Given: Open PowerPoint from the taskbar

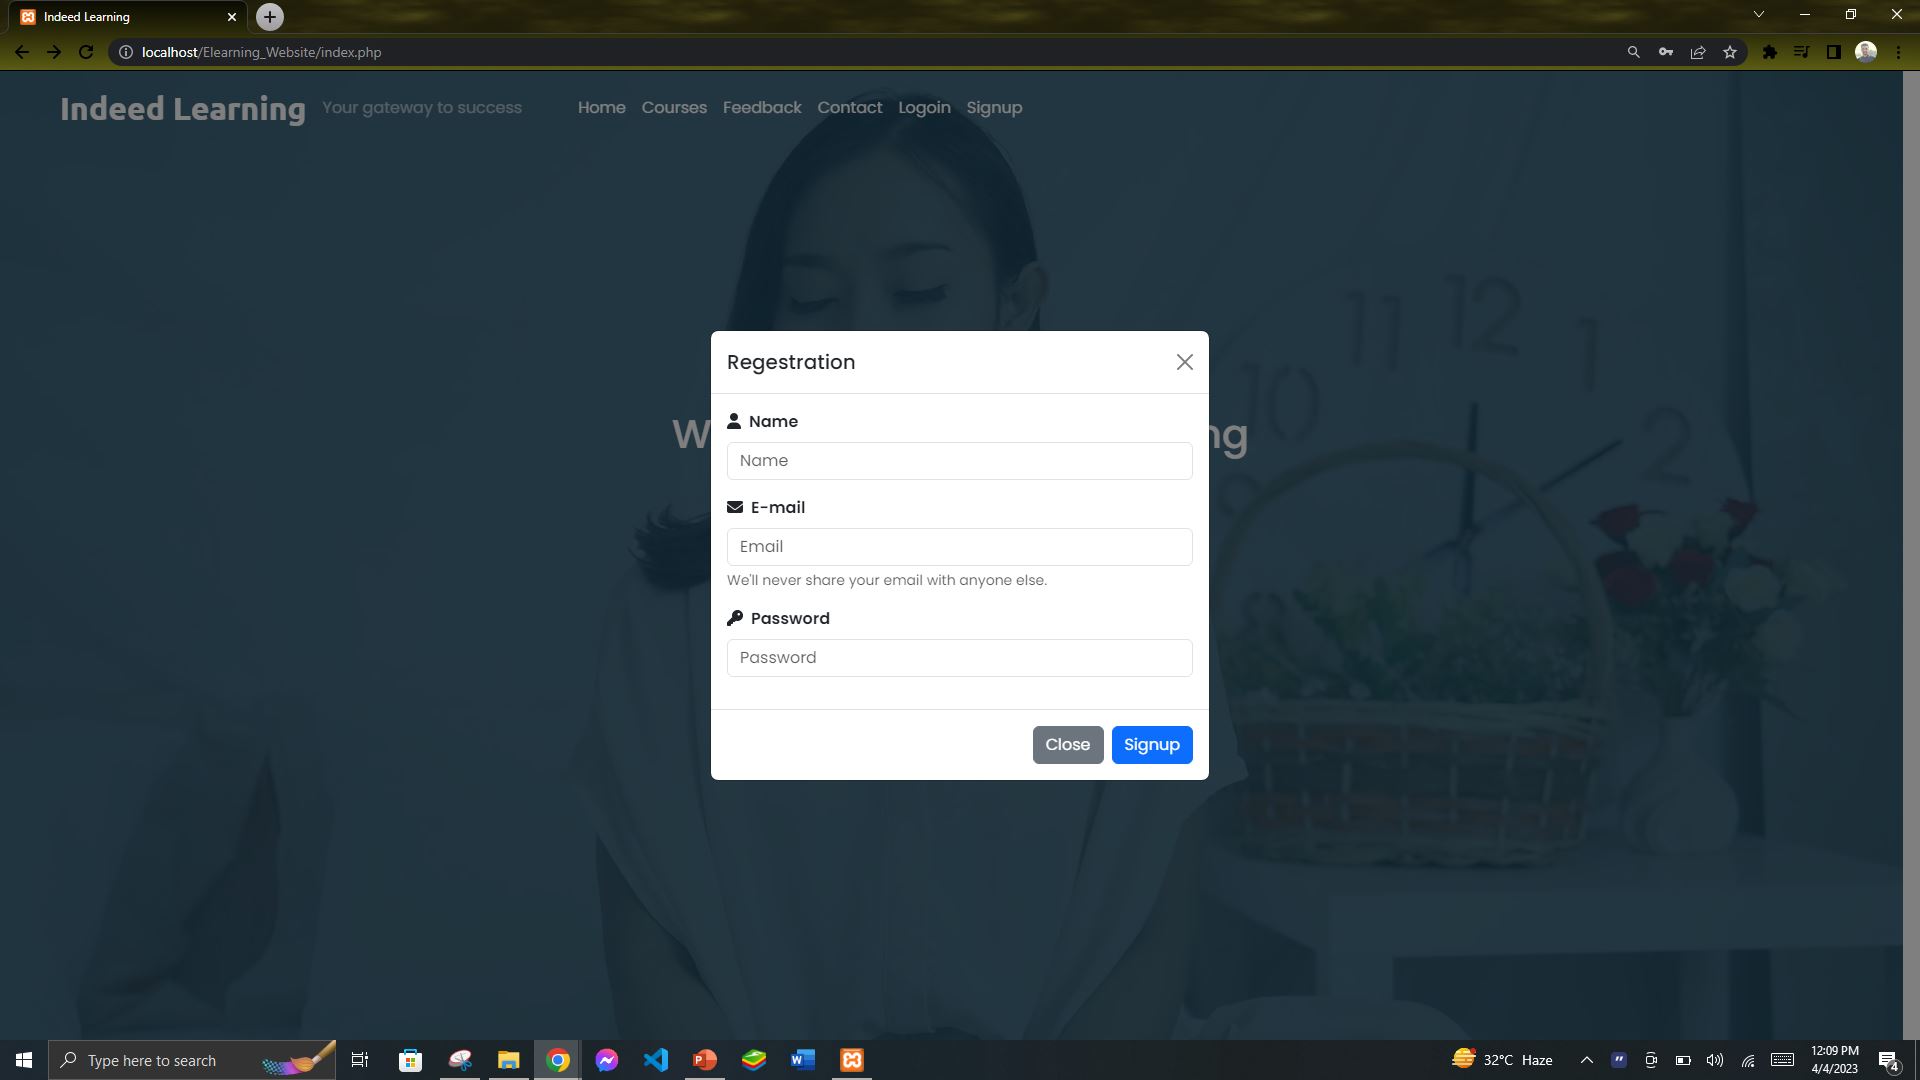Looking at the screenshot, I should 704,1059.
